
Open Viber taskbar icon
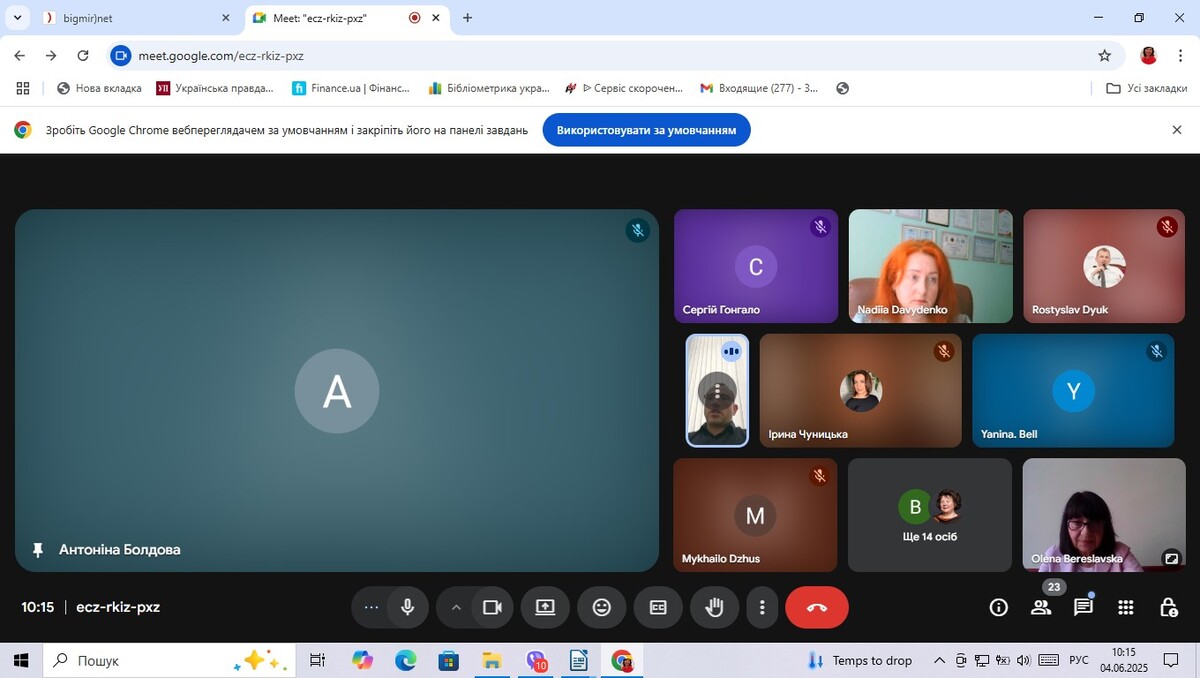point(536,660)
